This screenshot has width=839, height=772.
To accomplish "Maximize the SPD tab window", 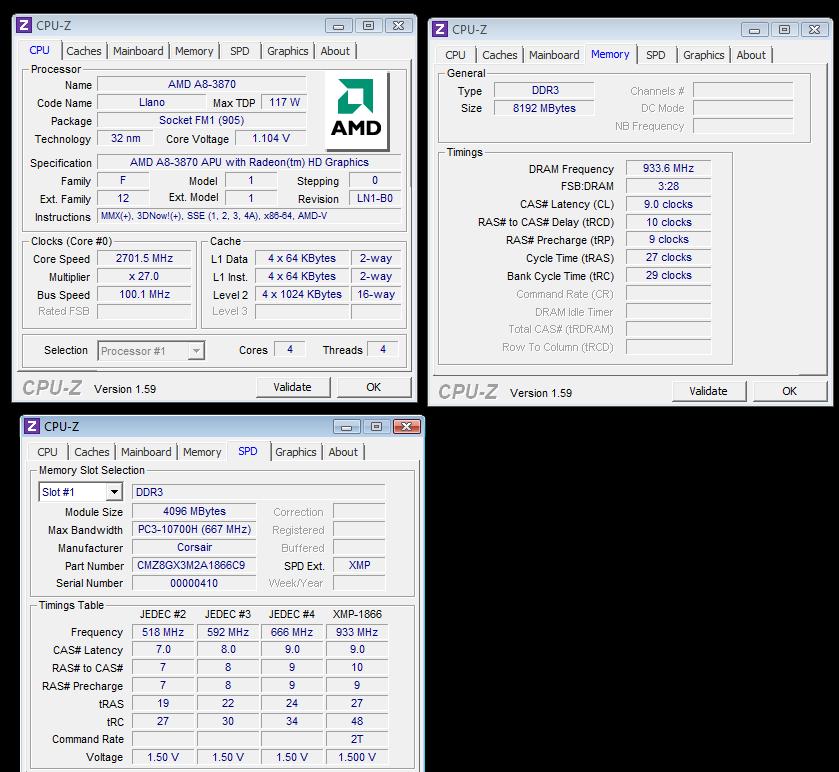I will [376, 426].
